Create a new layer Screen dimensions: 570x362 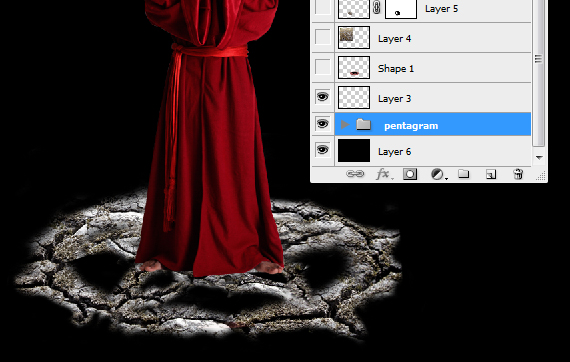coord(491,174)
